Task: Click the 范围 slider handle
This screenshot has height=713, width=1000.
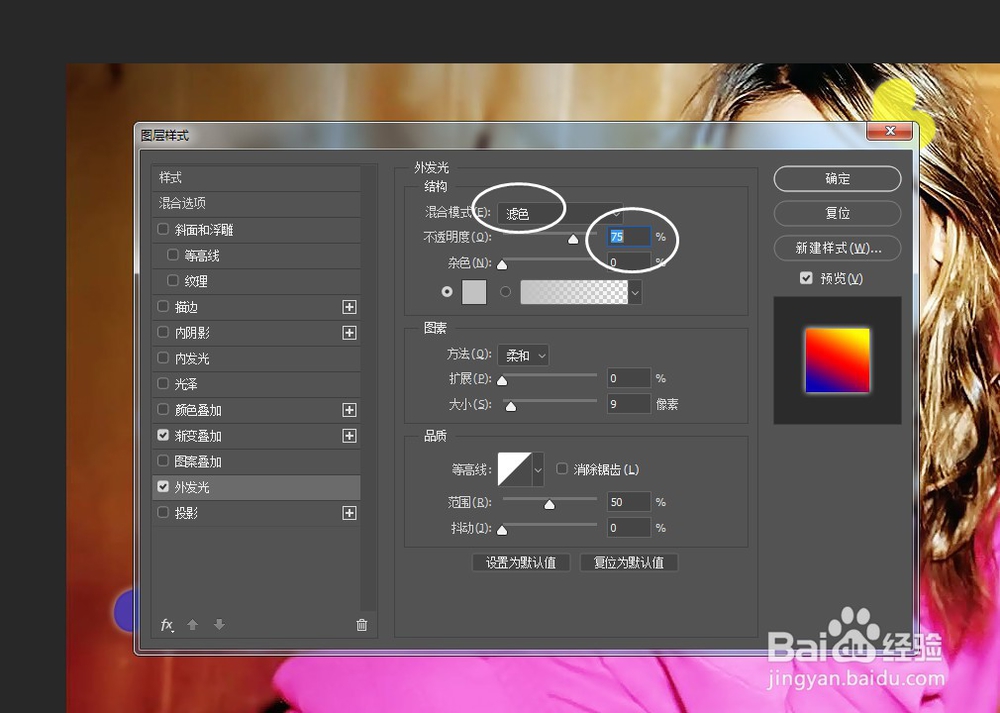Action: tap(549, 504)
